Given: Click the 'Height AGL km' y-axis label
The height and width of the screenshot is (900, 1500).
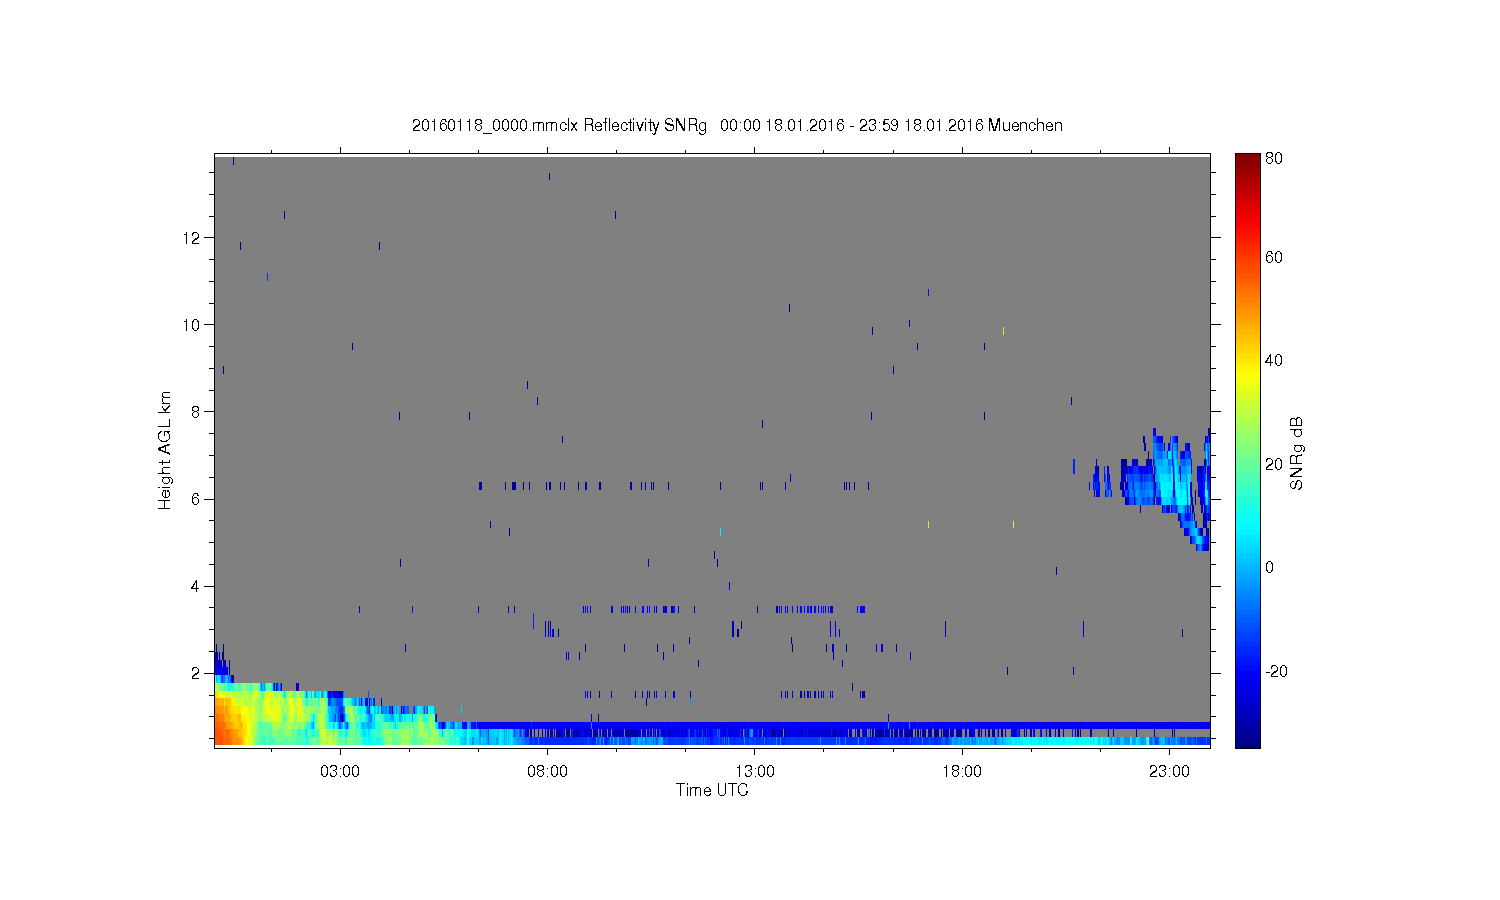Looking at the screenshot, I should pos(165,450).
